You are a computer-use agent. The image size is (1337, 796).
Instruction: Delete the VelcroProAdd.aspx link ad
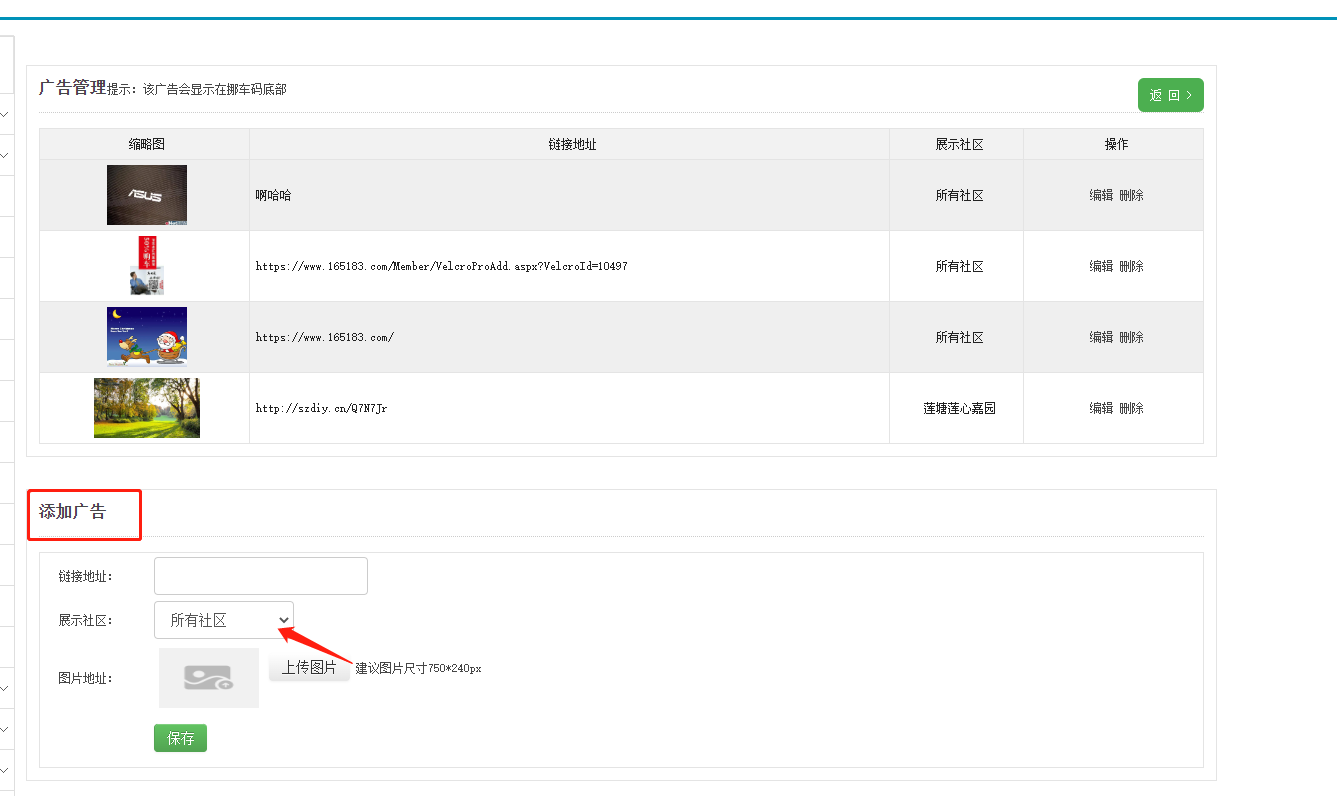(1131, 266)
